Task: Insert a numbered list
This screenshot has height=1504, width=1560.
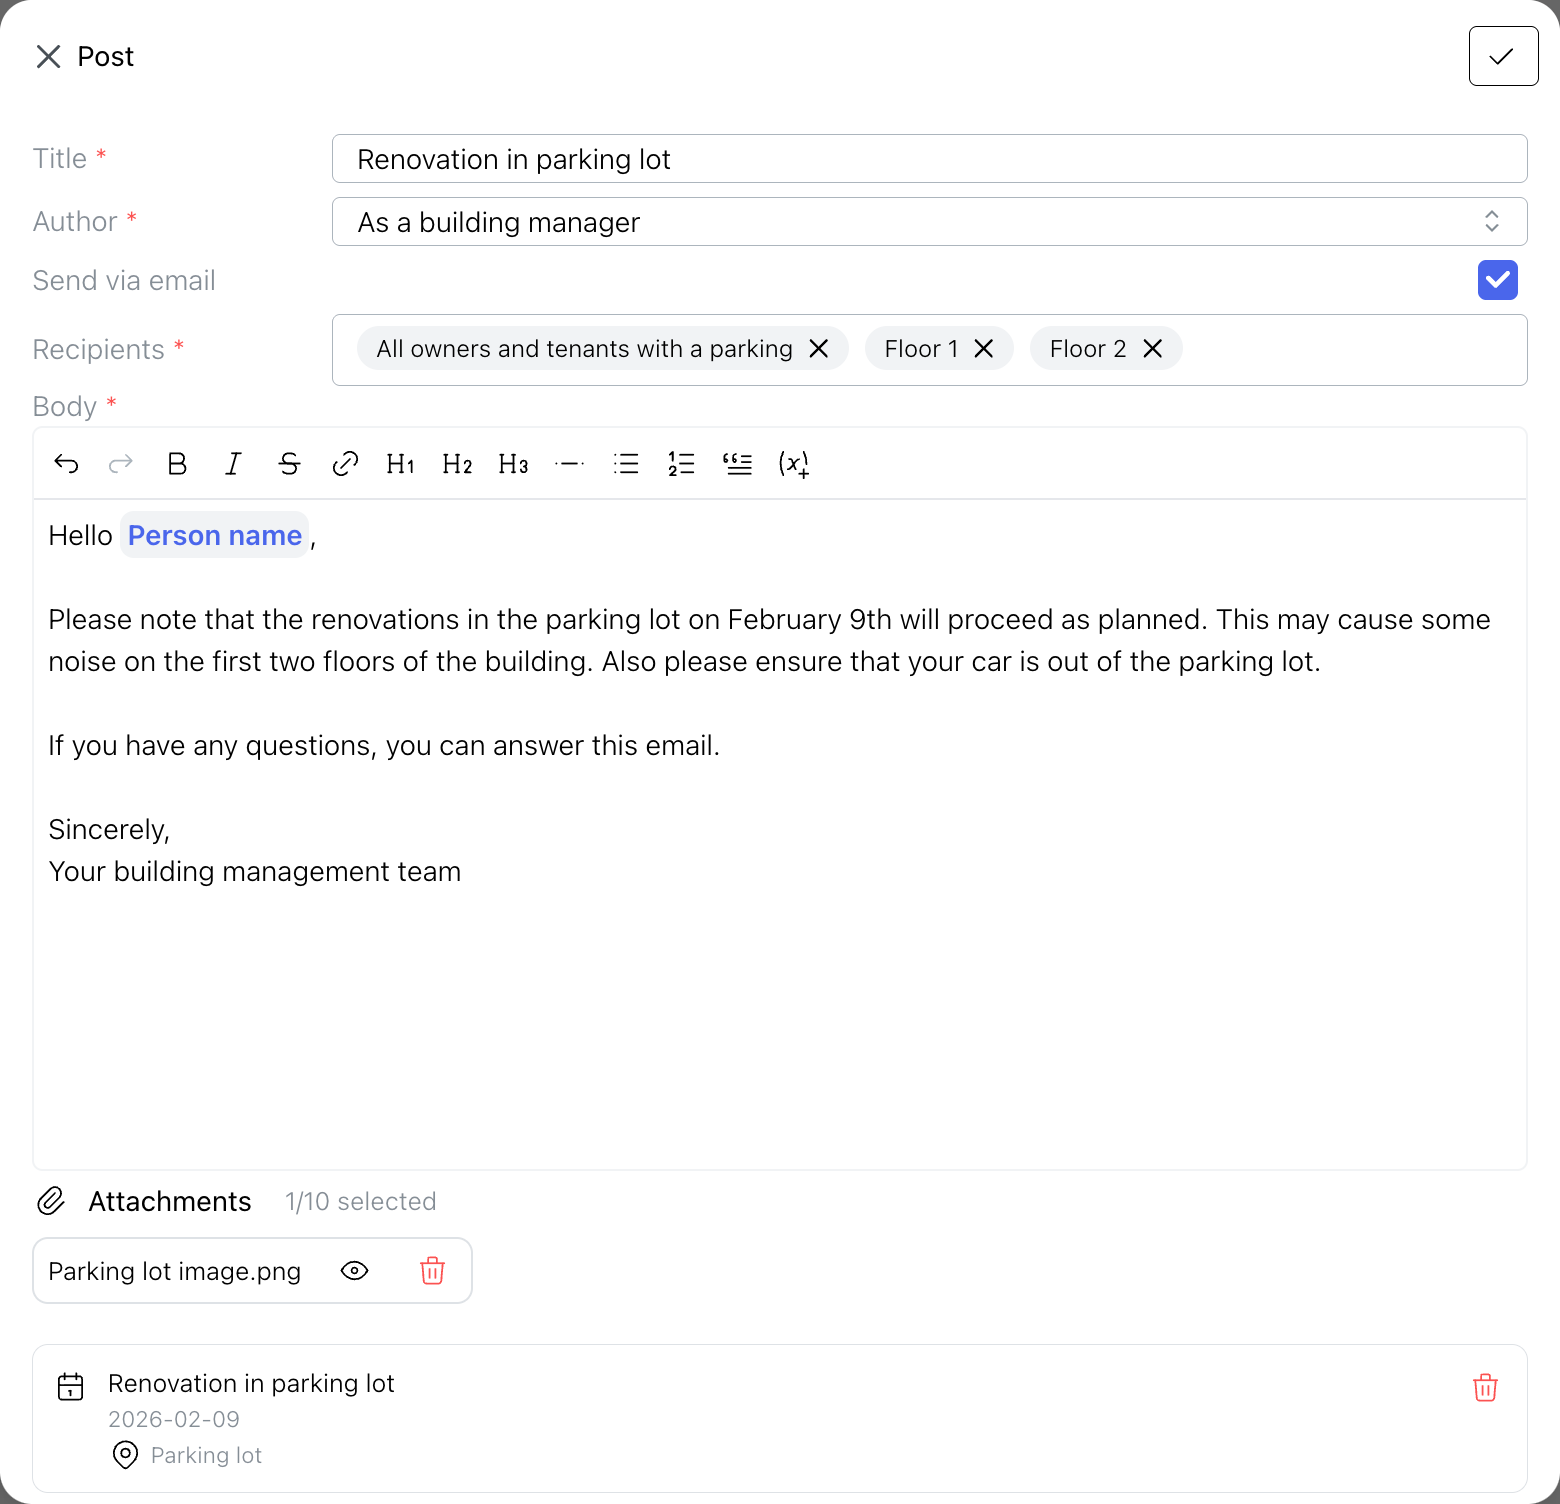Action: 681,464
